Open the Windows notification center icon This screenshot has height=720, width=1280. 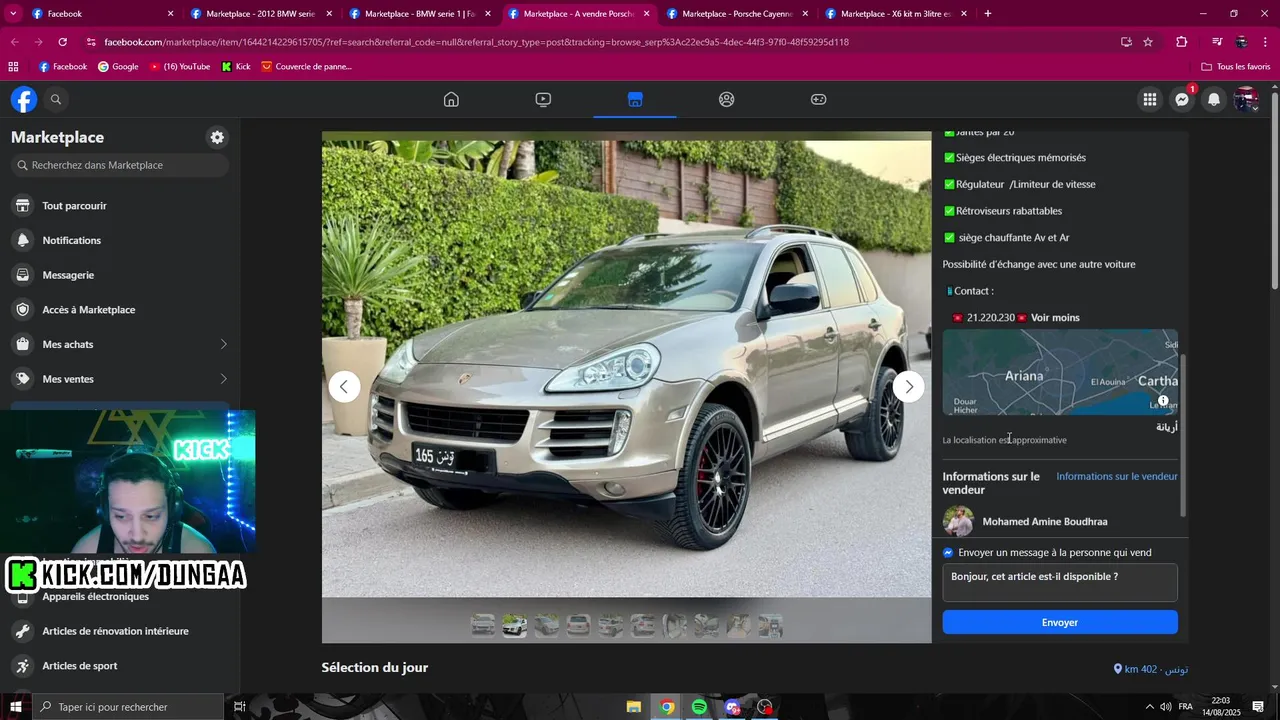point(1258,707)
